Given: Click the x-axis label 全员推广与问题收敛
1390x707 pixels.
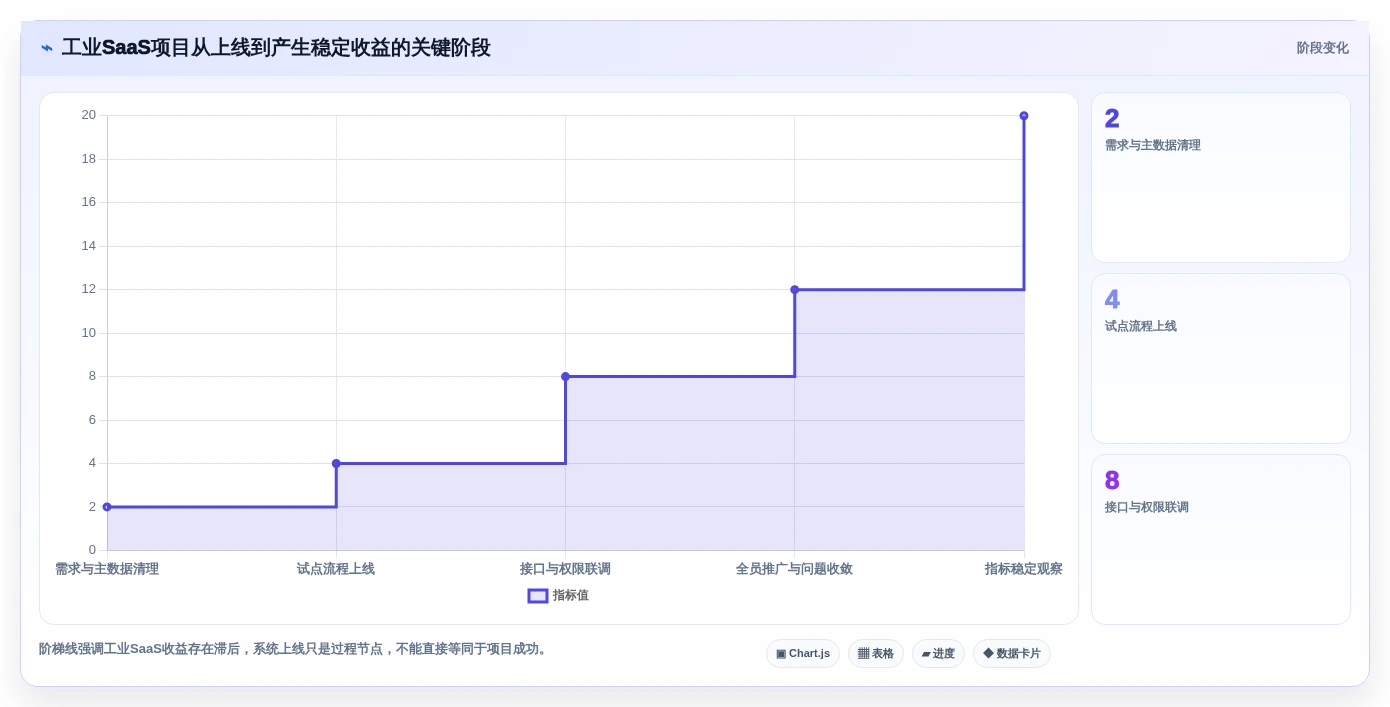Looking at the screenshot, I should [x=794, y=569].
